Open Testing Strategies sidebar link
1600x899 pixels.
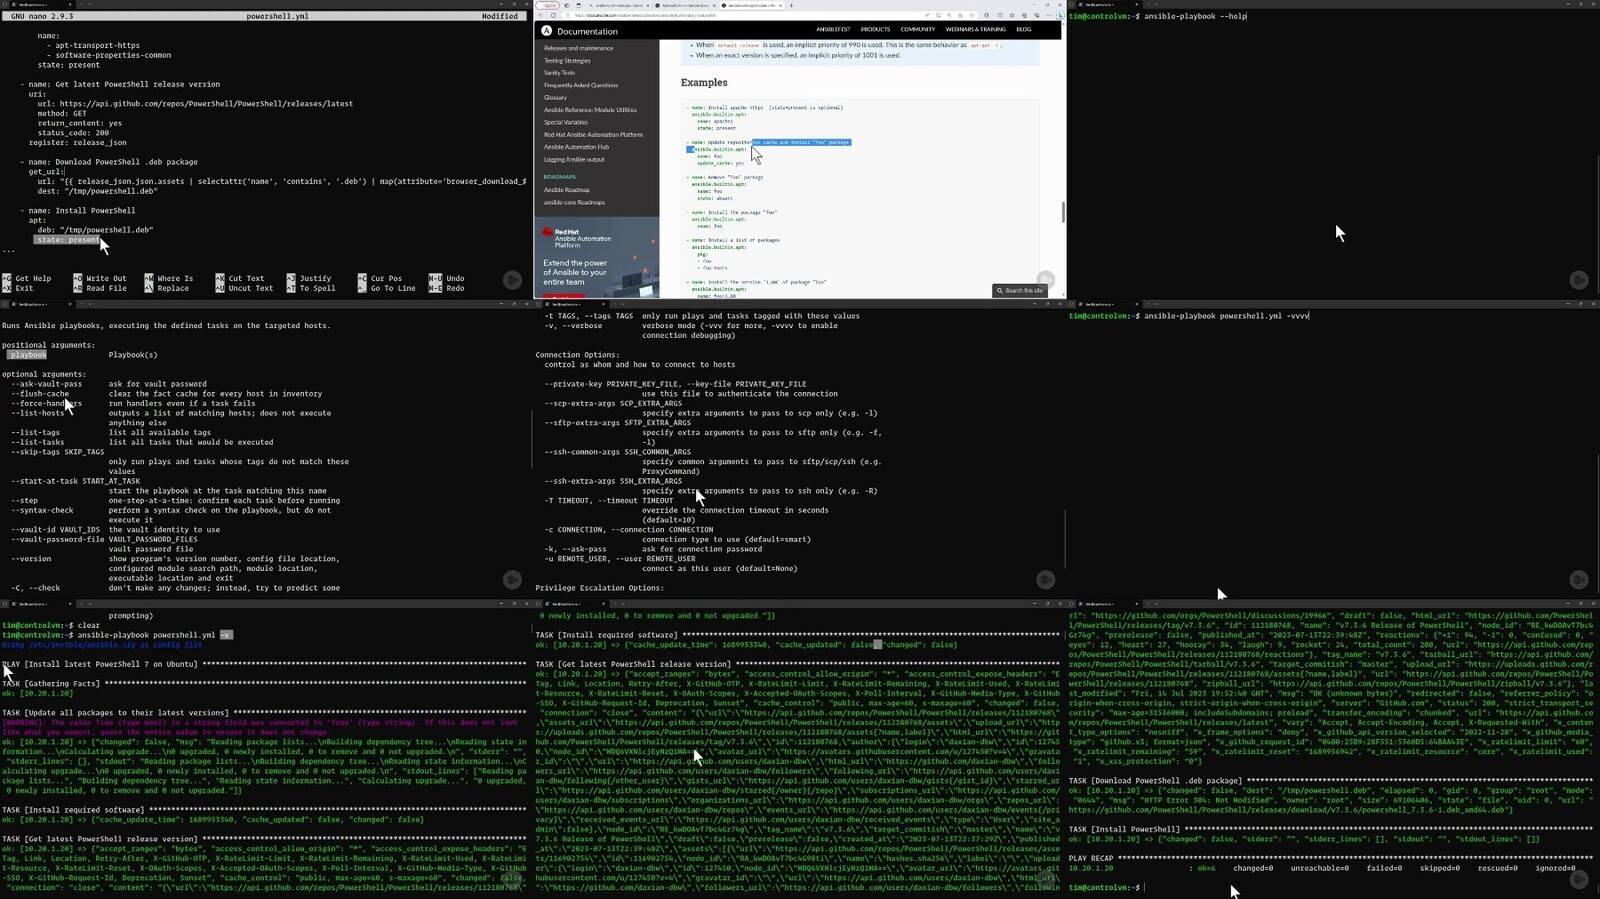tap(567, 60)
